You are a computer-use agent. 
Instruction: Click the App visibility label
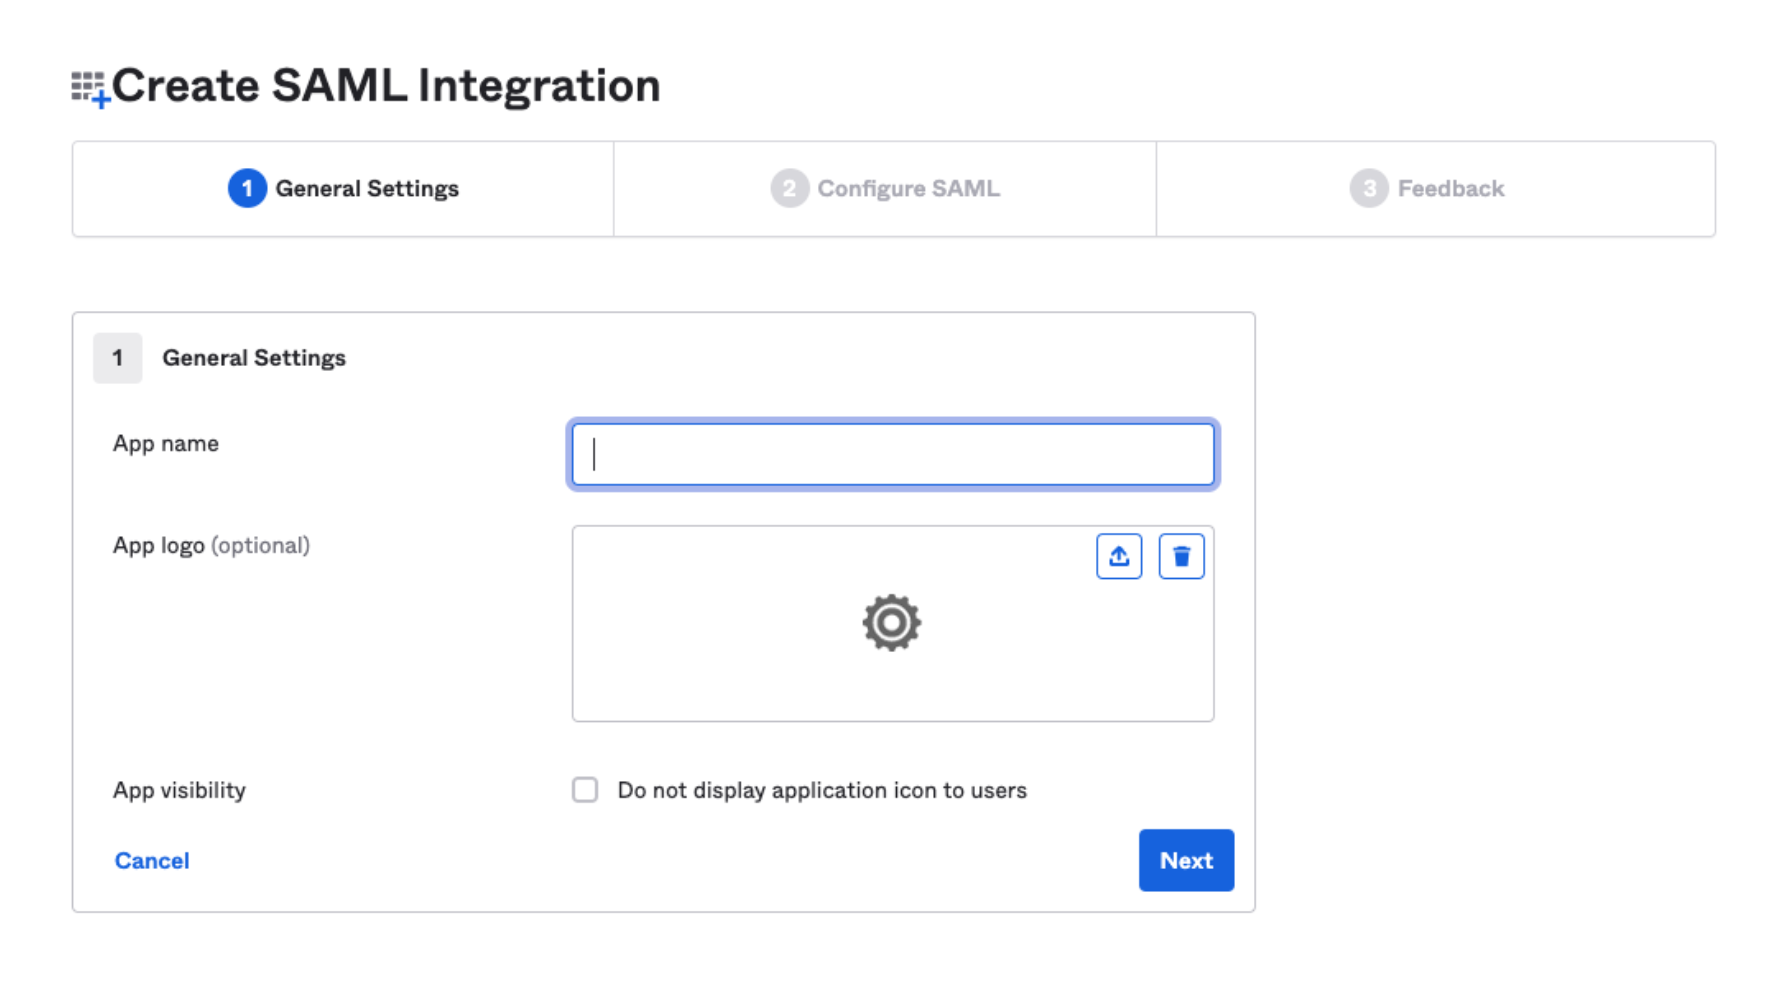point(179,790)
